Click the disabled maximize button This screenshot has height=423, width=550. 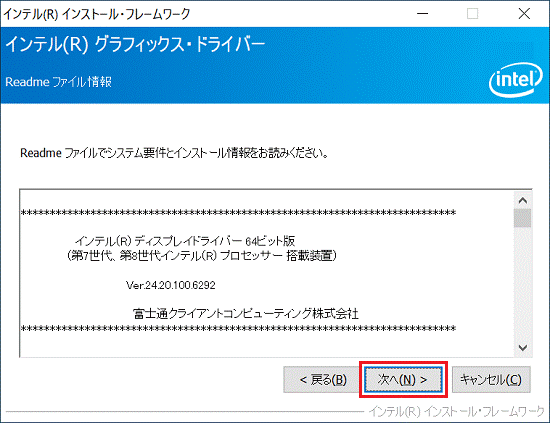coord(472,14)
